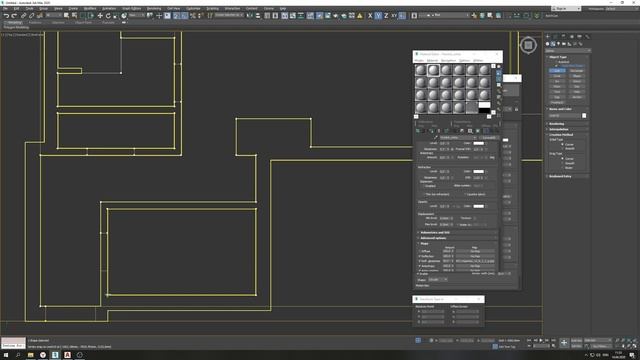640x360 pixels.
Task: Open File Explorer from Windows taskbar
Action: tap(31, 355)
